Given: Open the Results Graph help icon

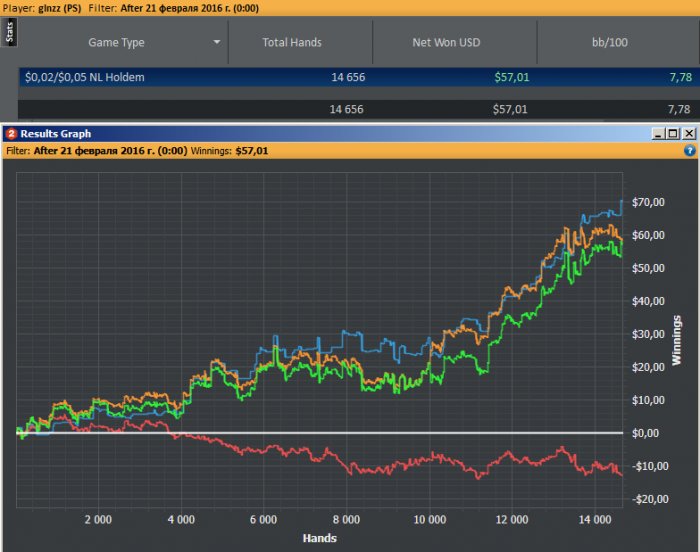Looking at the screenshot, I should (689, 151).
